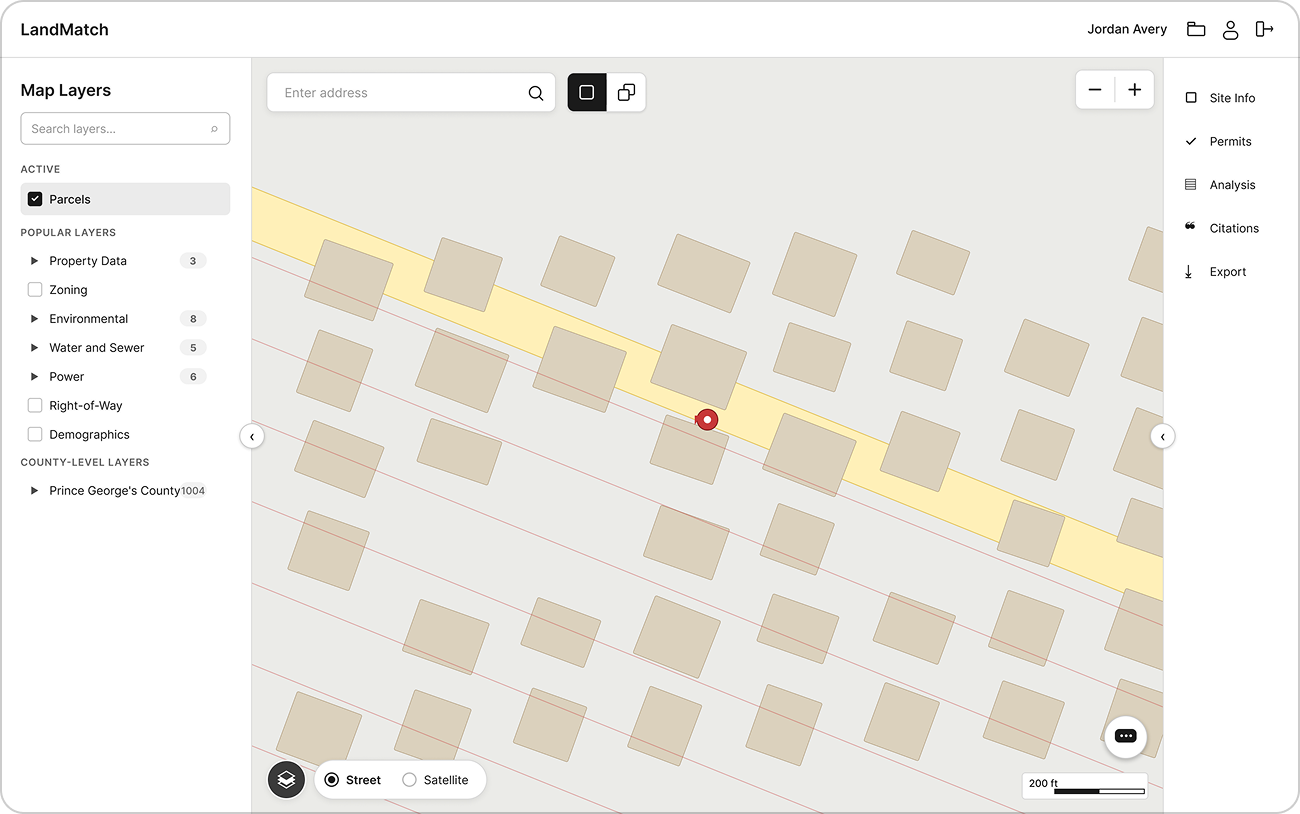Click the county count badge 1004
Image resolution: width=1300 pixels, height=814 pixels.
point(193,491)
